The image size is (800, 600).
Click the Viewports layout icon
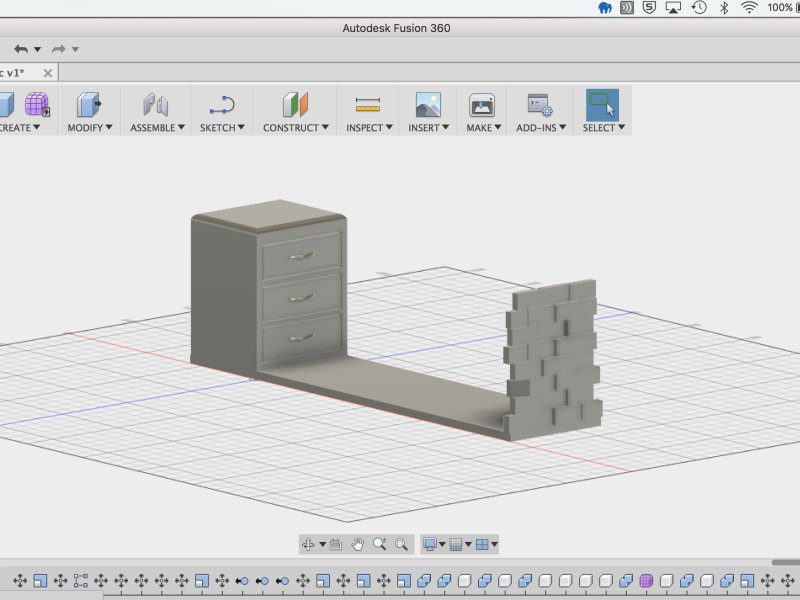(x=482, y=544)
